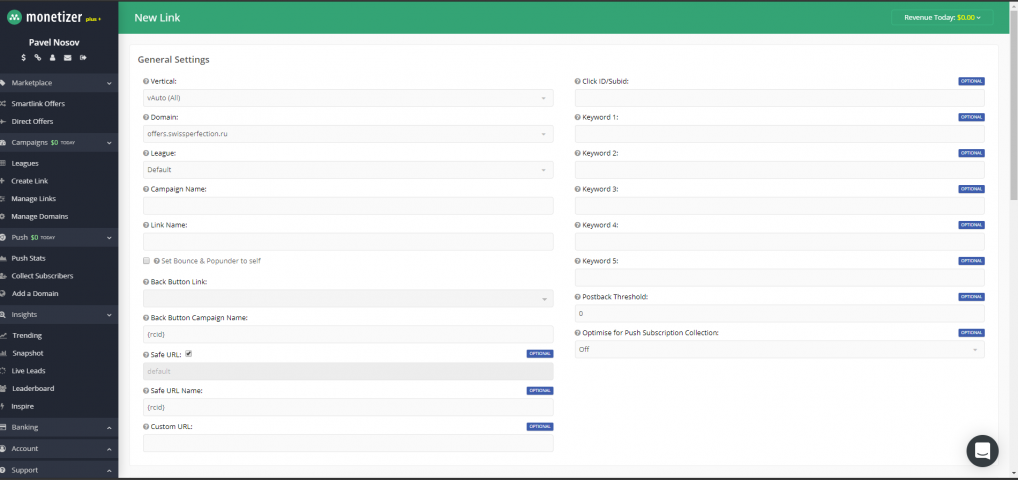
Task: Click the chain link icon under the username
Action: pos(38,58)
